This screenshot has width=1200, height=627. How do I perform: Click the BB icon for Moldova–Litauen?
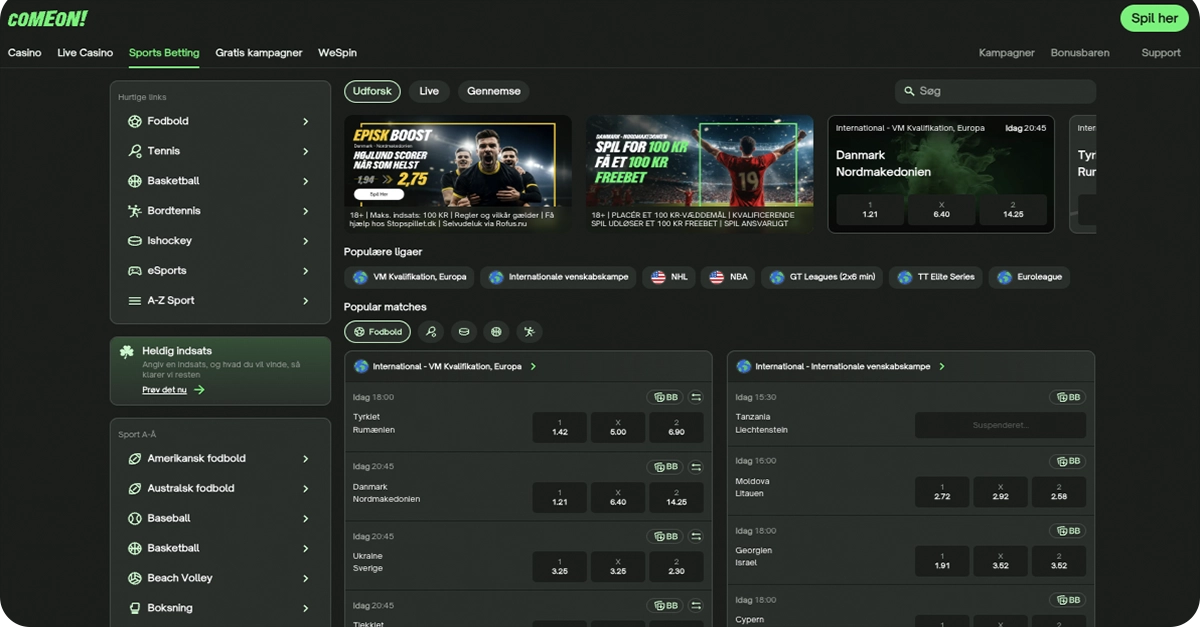(1069, 461)
